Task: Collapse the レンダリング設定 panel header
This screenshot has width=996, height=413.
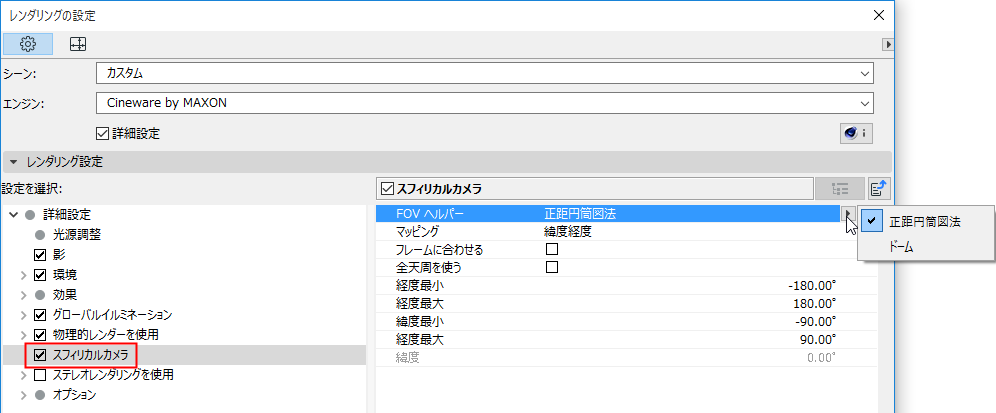Action: (x=14, y=161)
